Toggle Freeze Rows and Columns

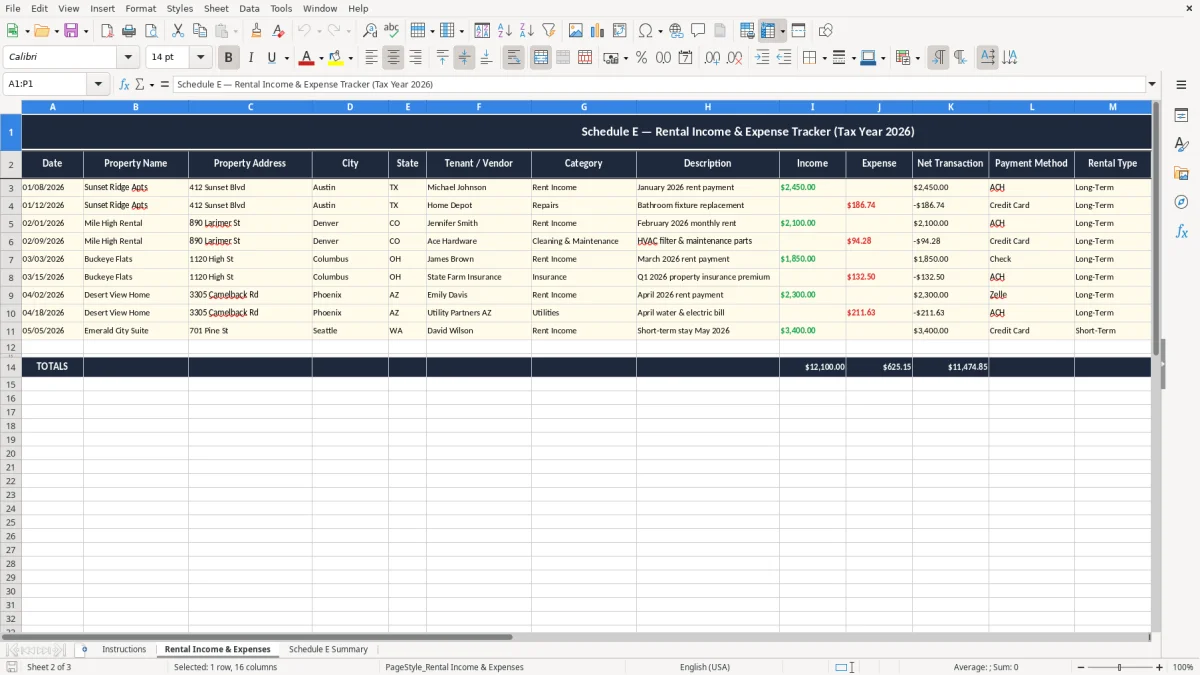coord(768,31)
